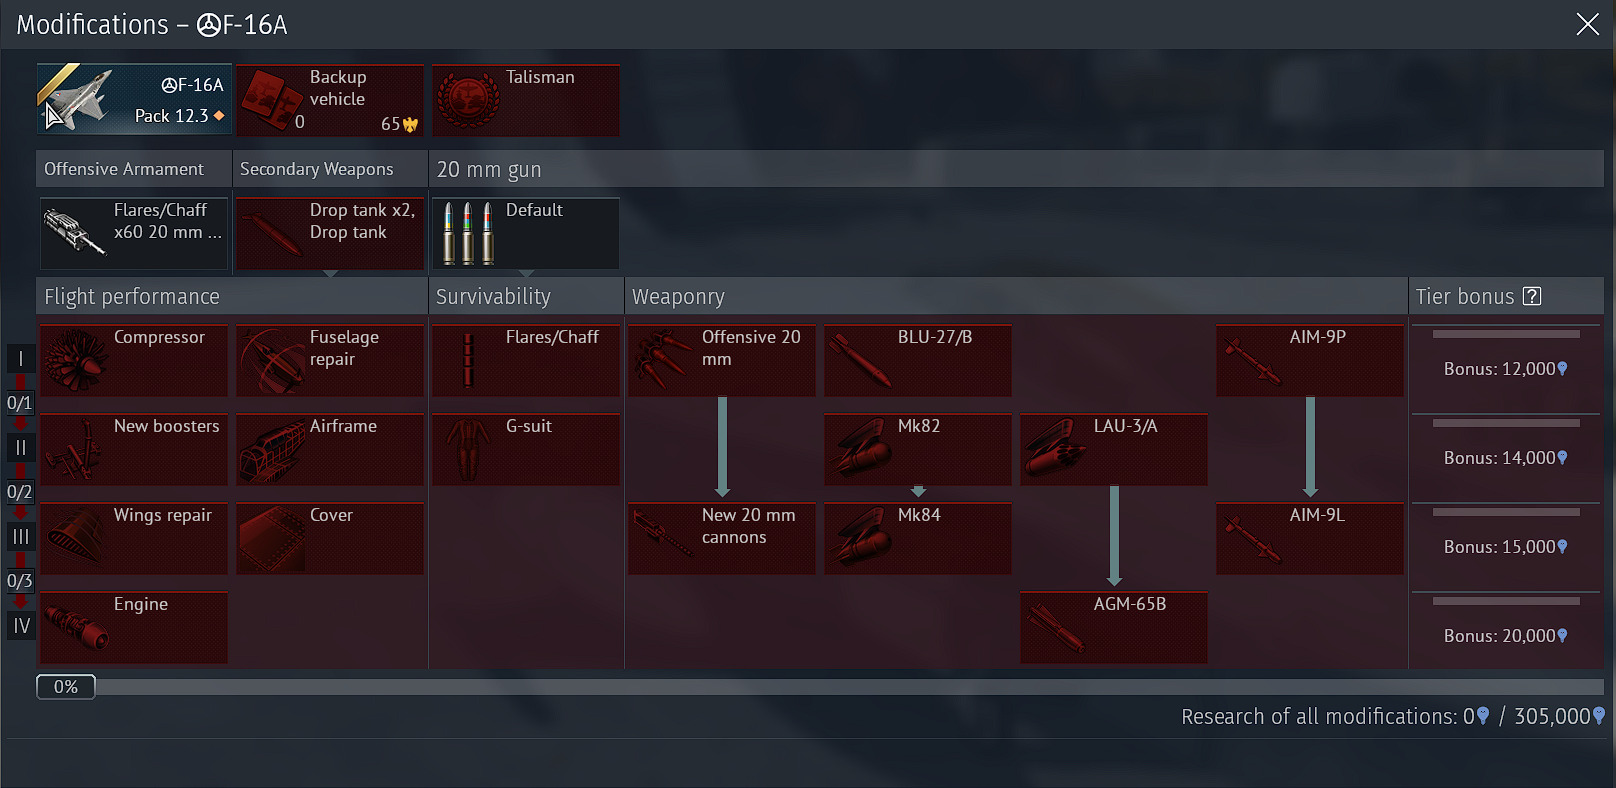The height and width of the screenshot is (788, 1616).
Task: Click the Flight performance column header
Action: [x=232, y=296]
